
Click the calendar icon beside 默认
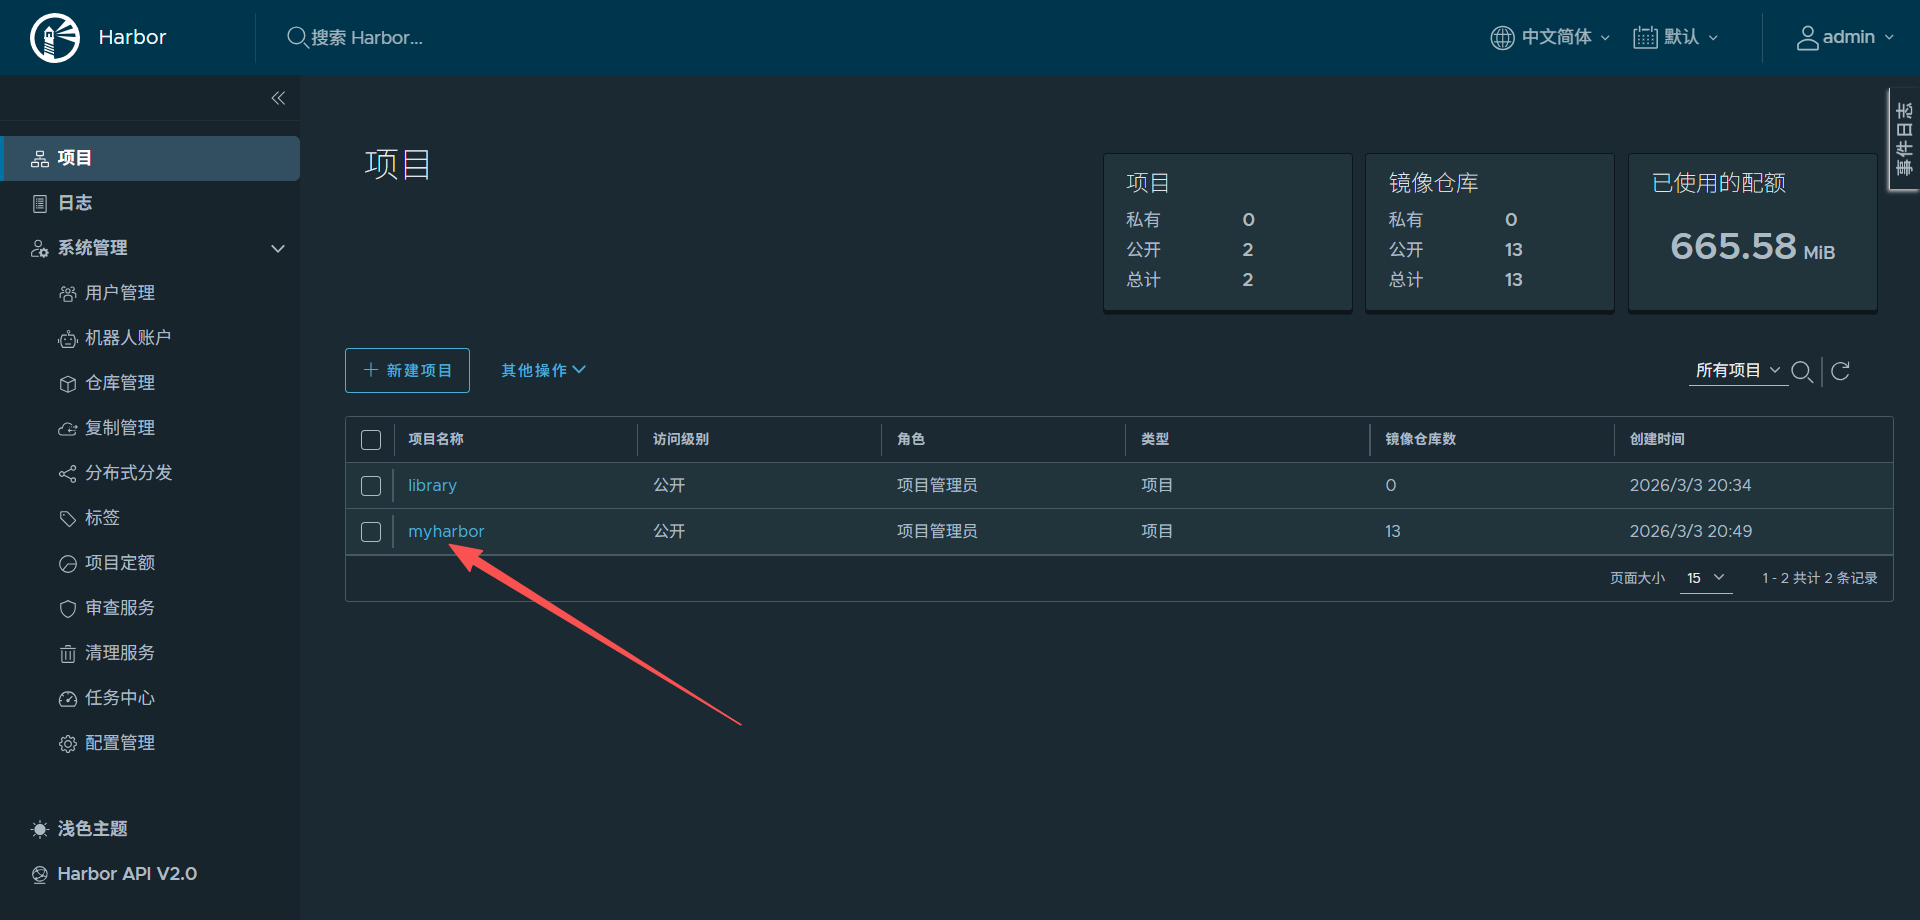pos(1645,37)
